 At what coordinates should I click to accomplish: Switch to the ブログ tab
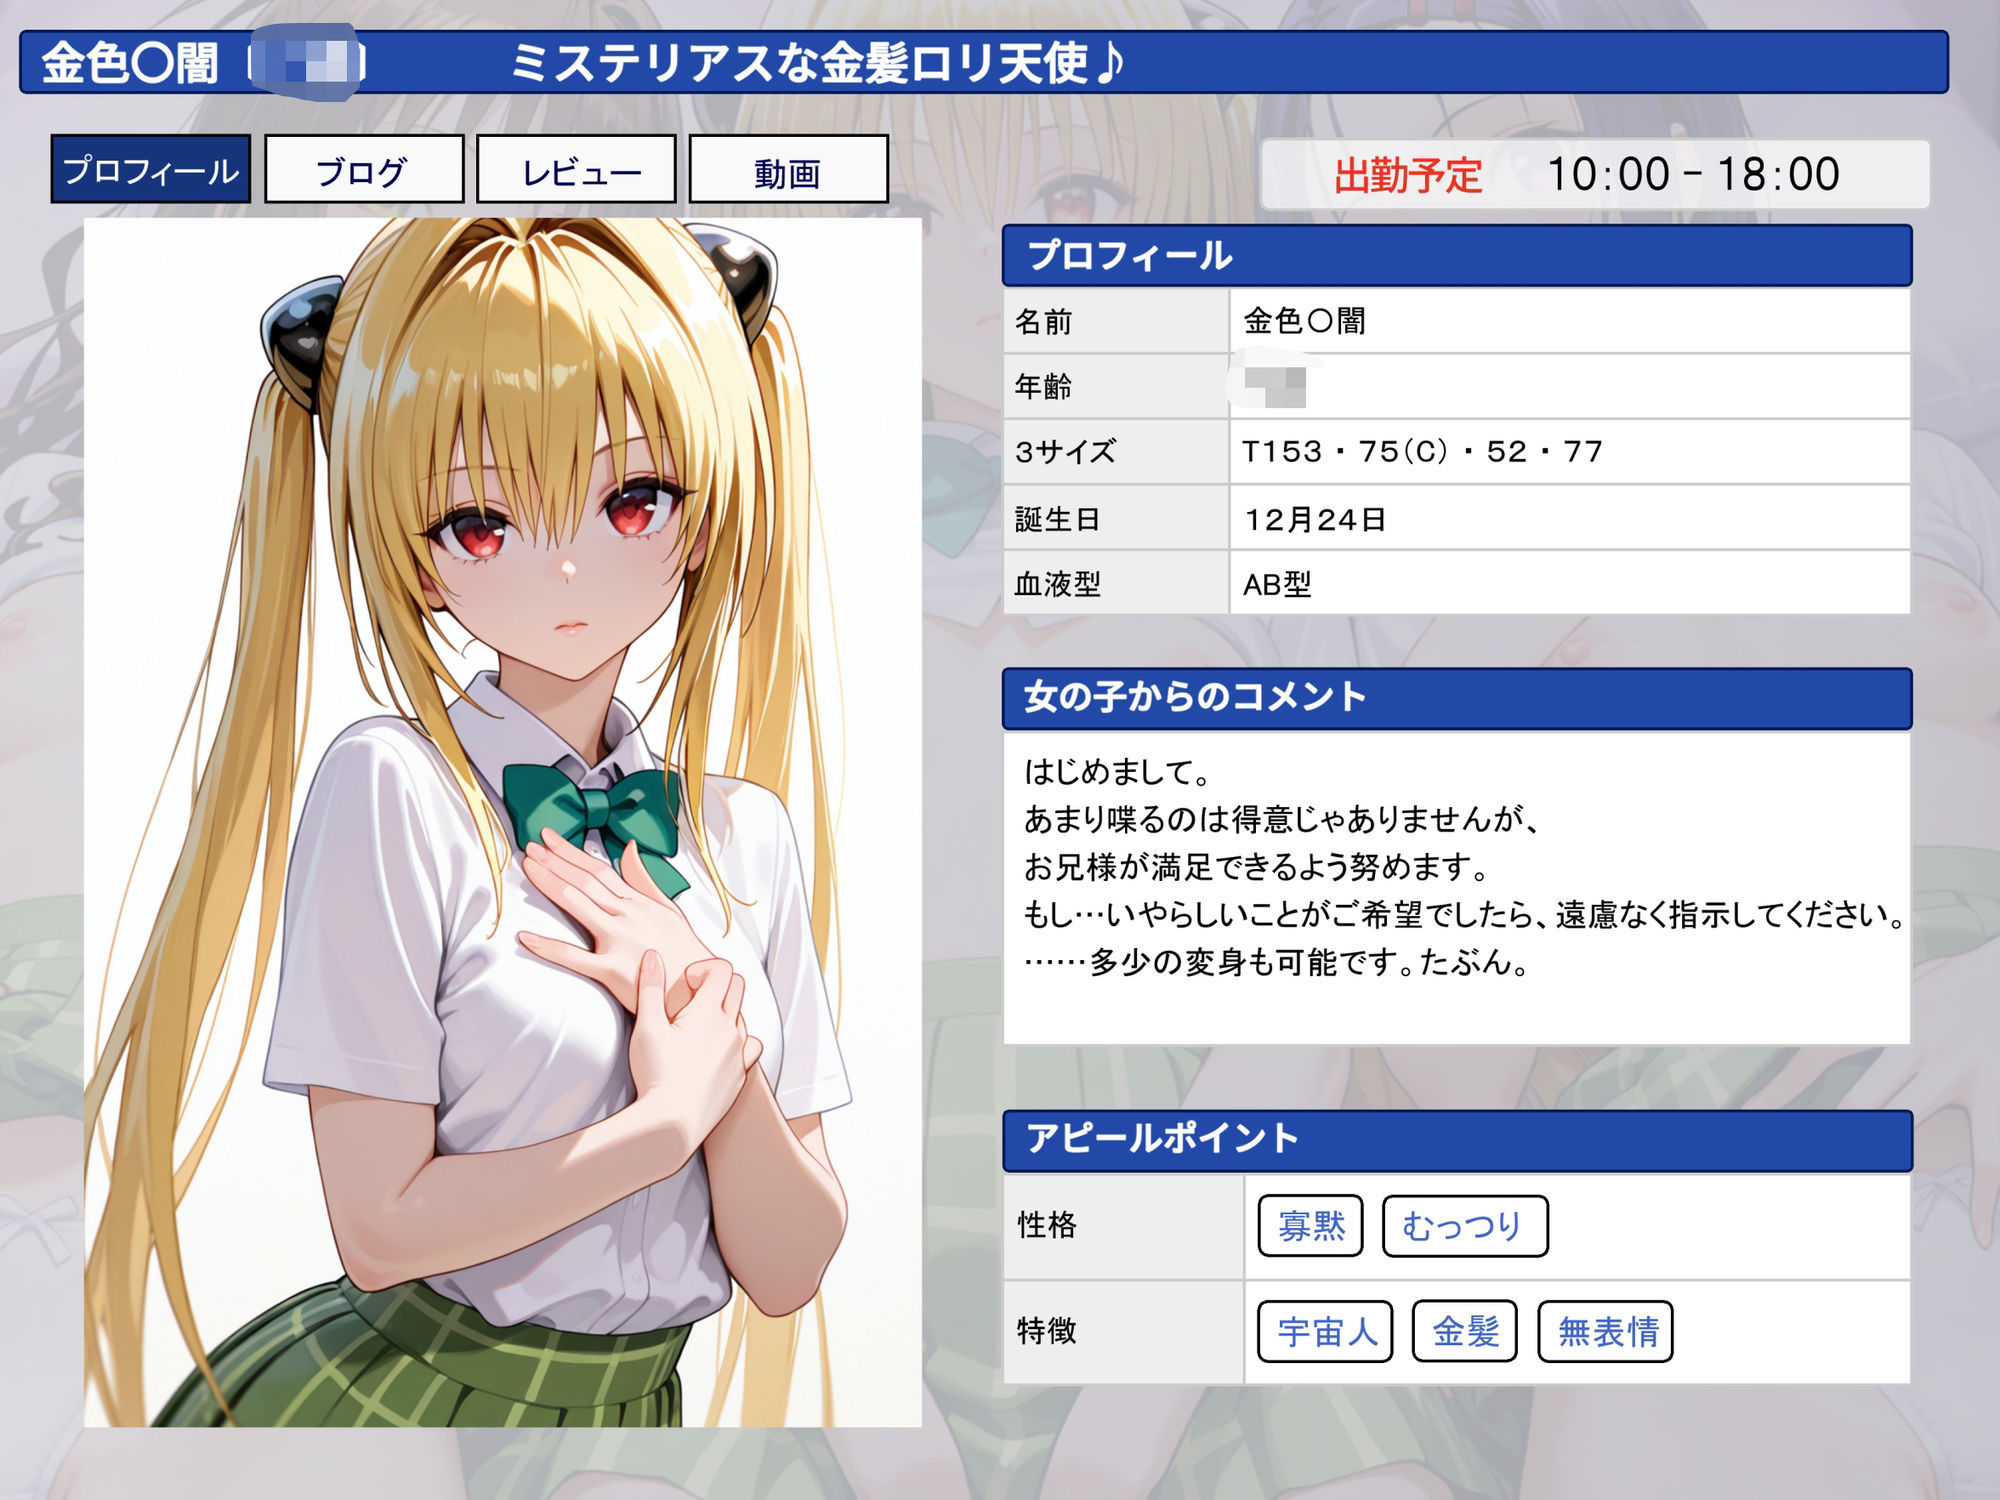point(365,172)
